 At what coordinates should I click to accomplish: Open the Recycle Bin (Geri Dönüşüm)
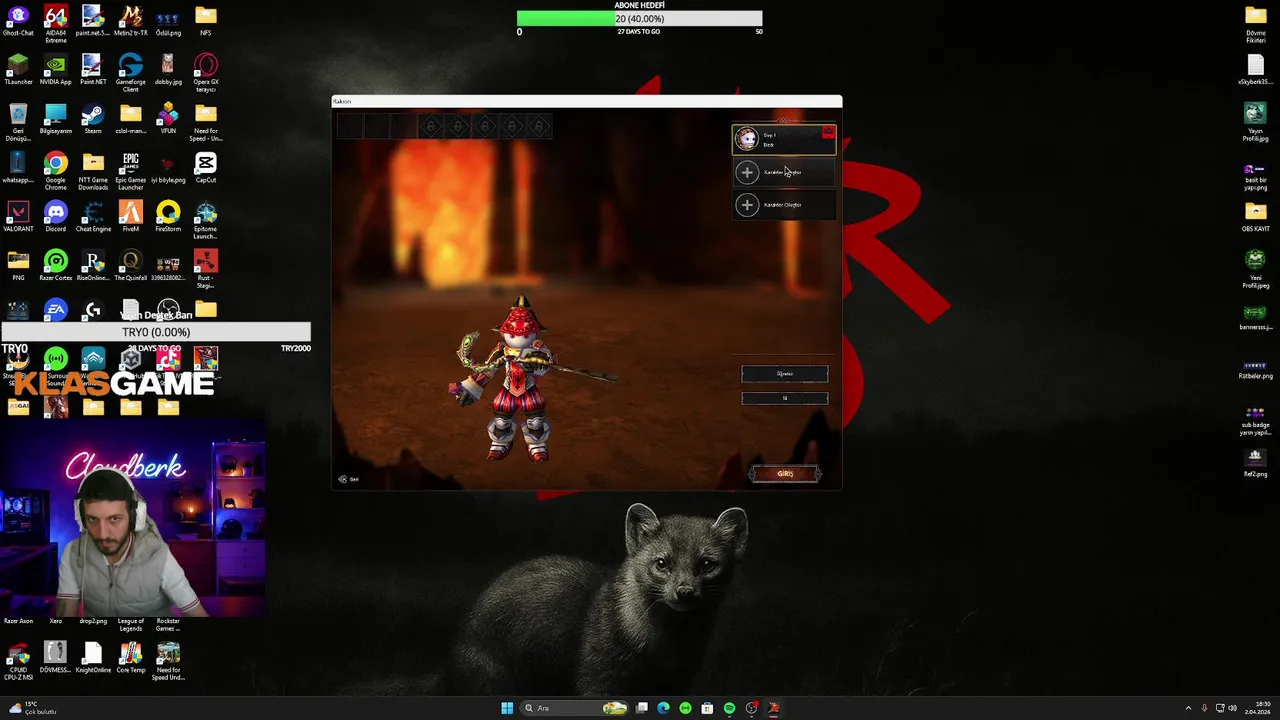point(18,122)
